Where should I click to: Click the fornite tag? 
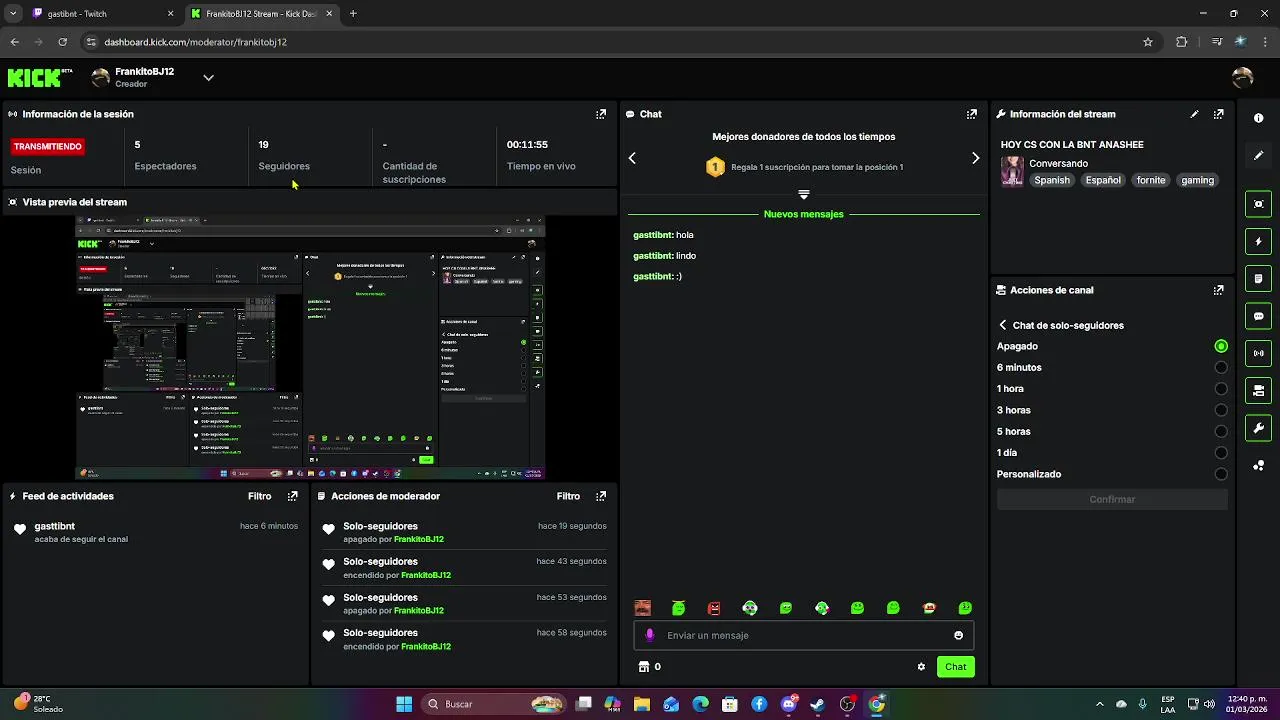point(1151,180)
